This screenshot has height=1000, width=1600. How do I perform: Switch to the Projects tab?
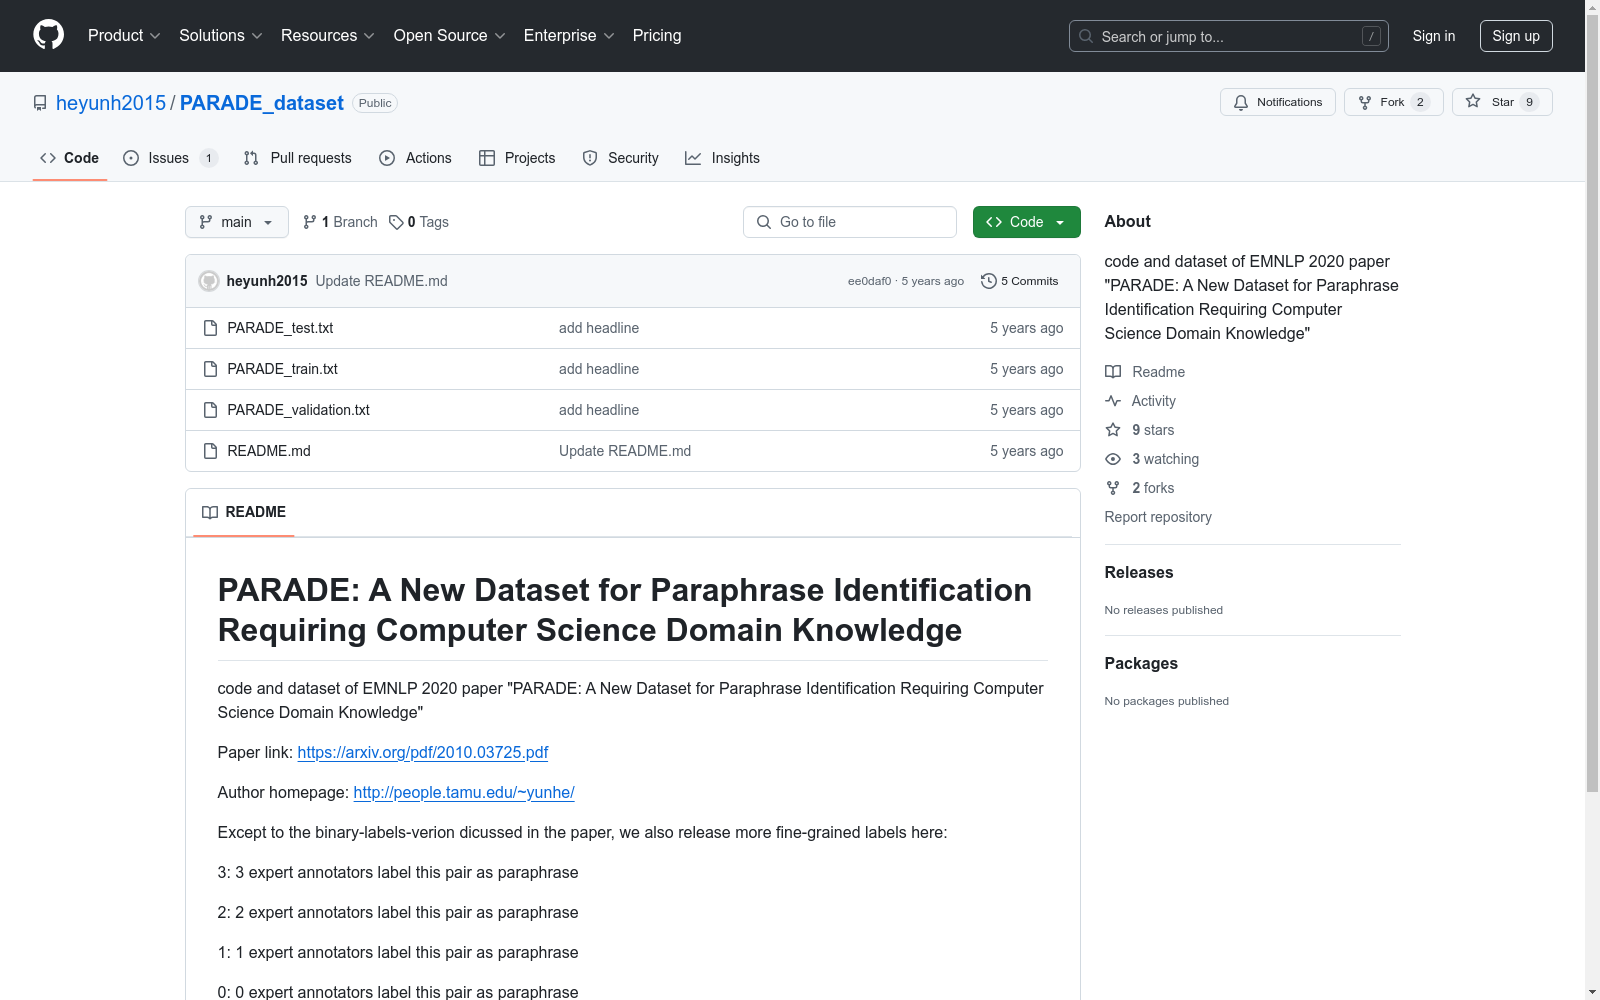(517, 158)
